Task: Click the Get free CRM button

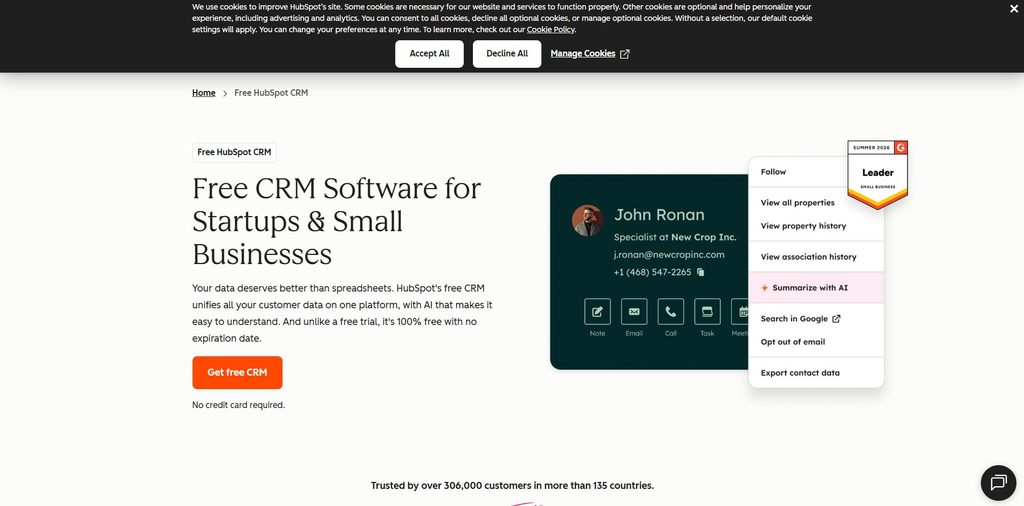Action: click(237, 372)
